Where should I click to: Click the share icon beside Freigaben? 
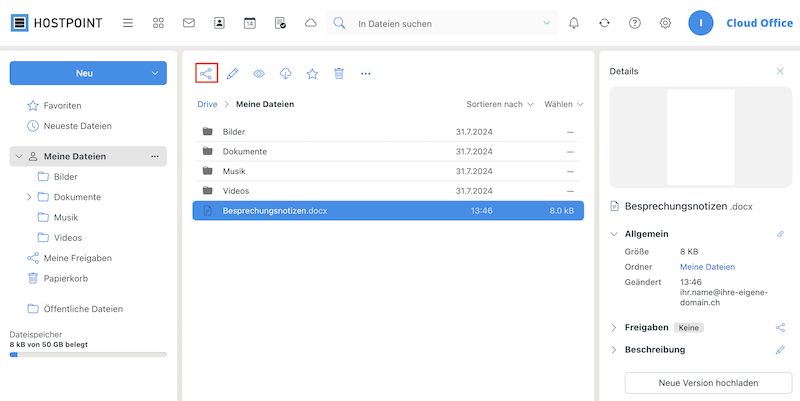click(780, 328)
